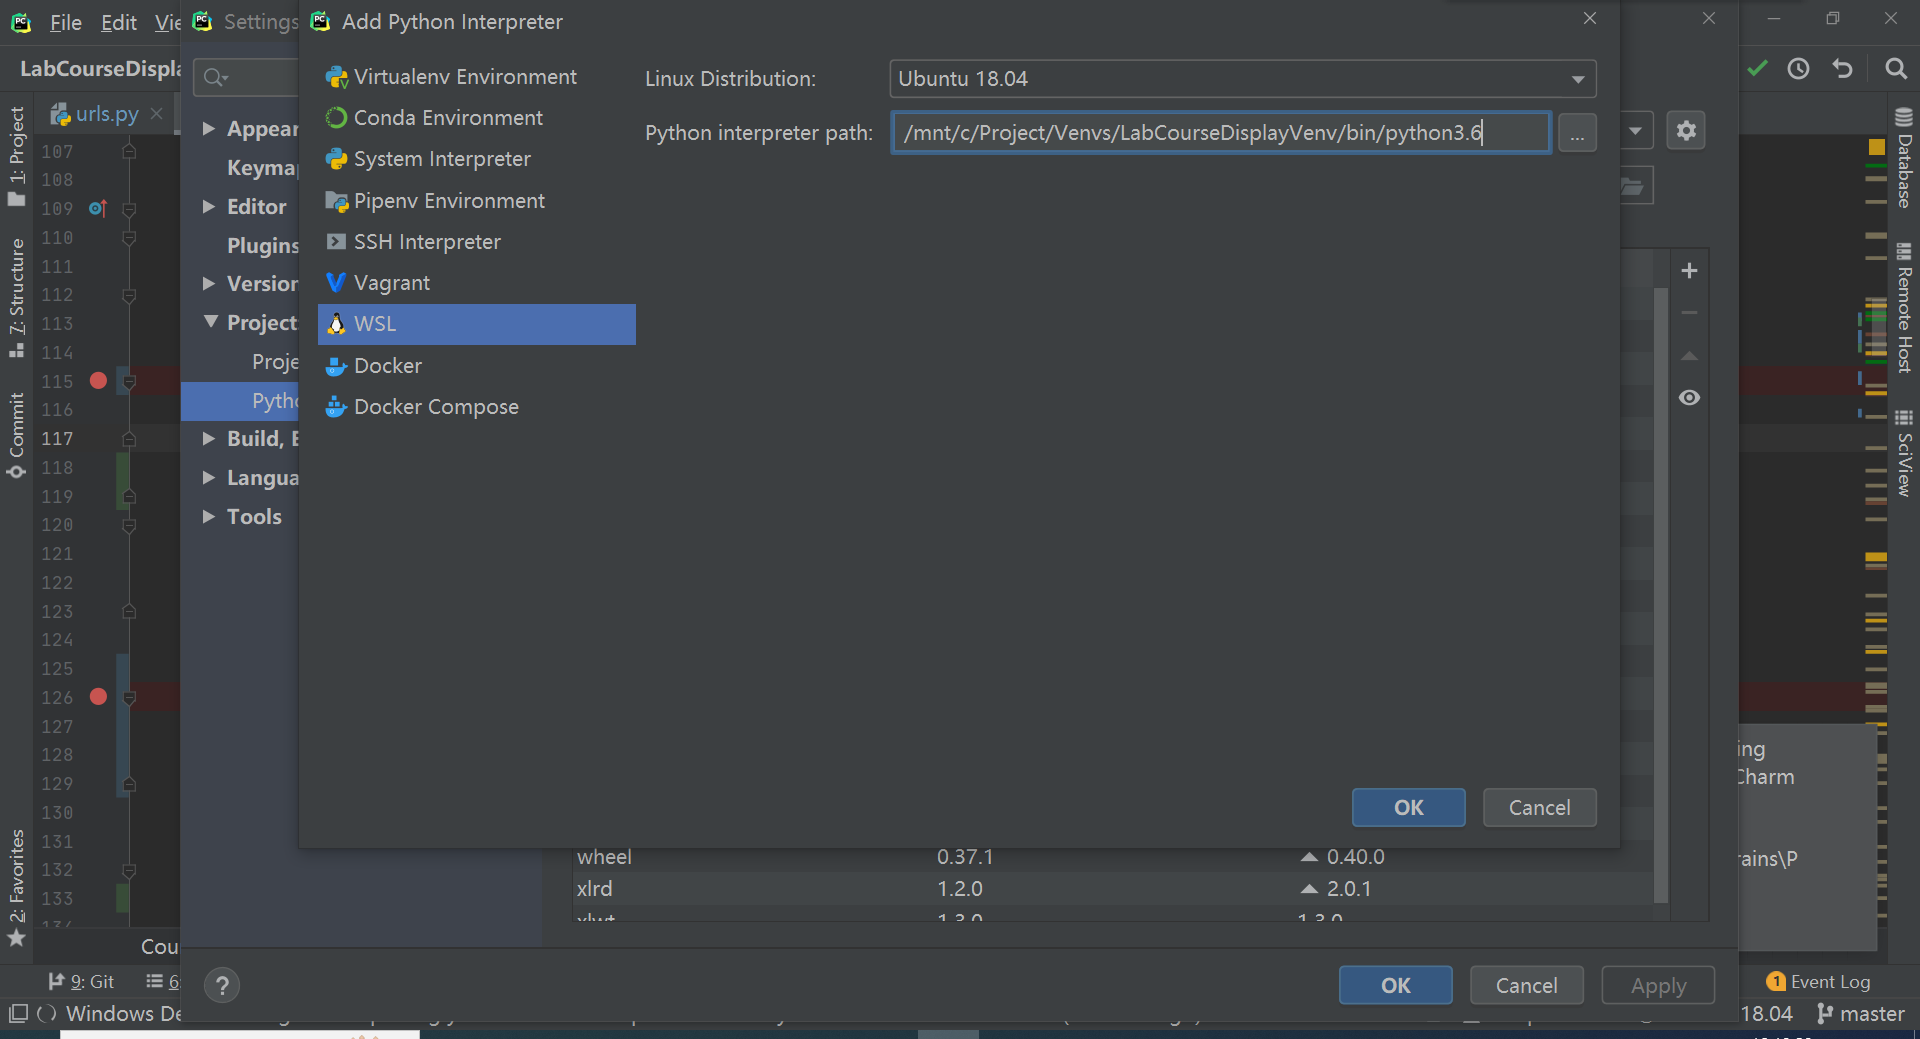The image size is (1920, 1039).
Task: Click Search Everywhere magnifier icon
Action: click(1895, 68)
